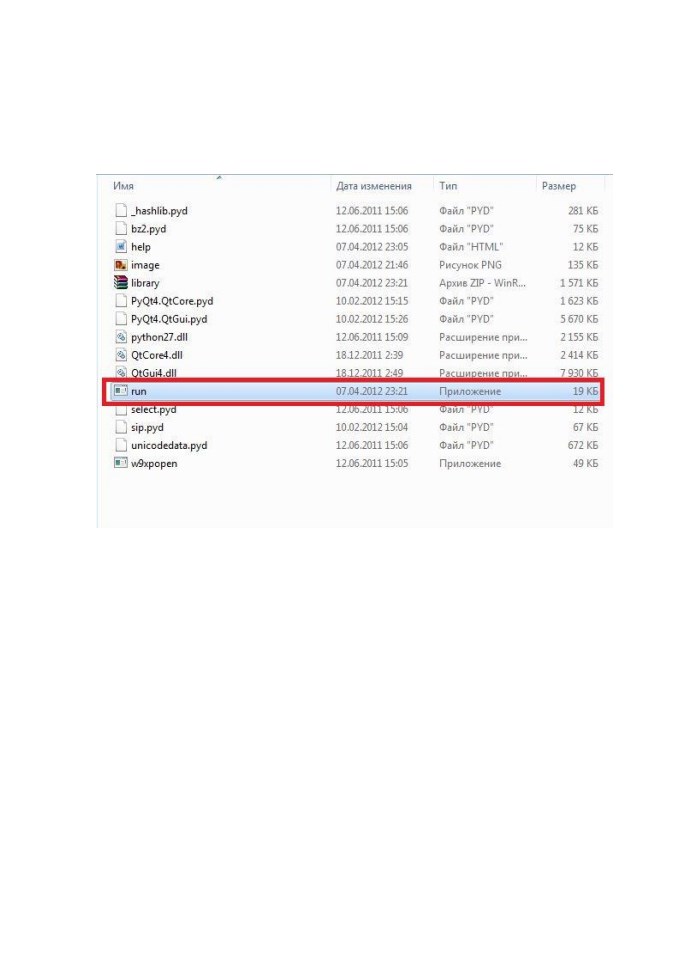This screenshot has height=960, width=678.
Task: Select the file name PyQt4.QtGui.pyd
Action: [x=169, y=319]
